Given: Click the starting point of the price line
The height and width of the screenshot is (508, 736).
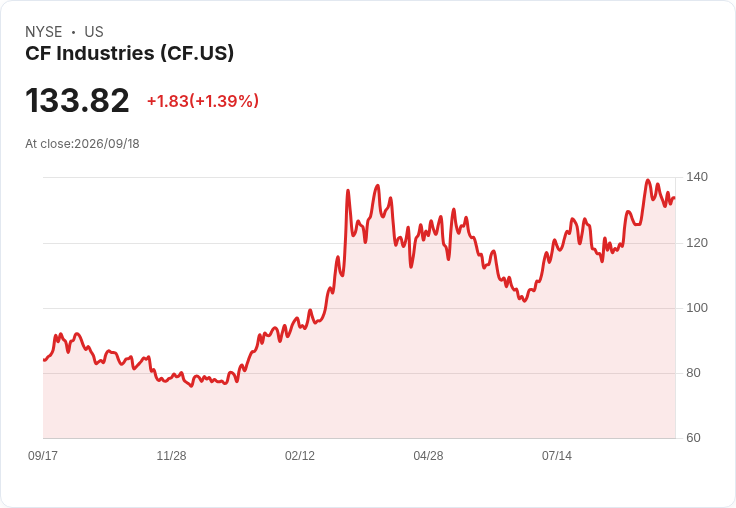Looking at the screenshot, I should 44,360.
